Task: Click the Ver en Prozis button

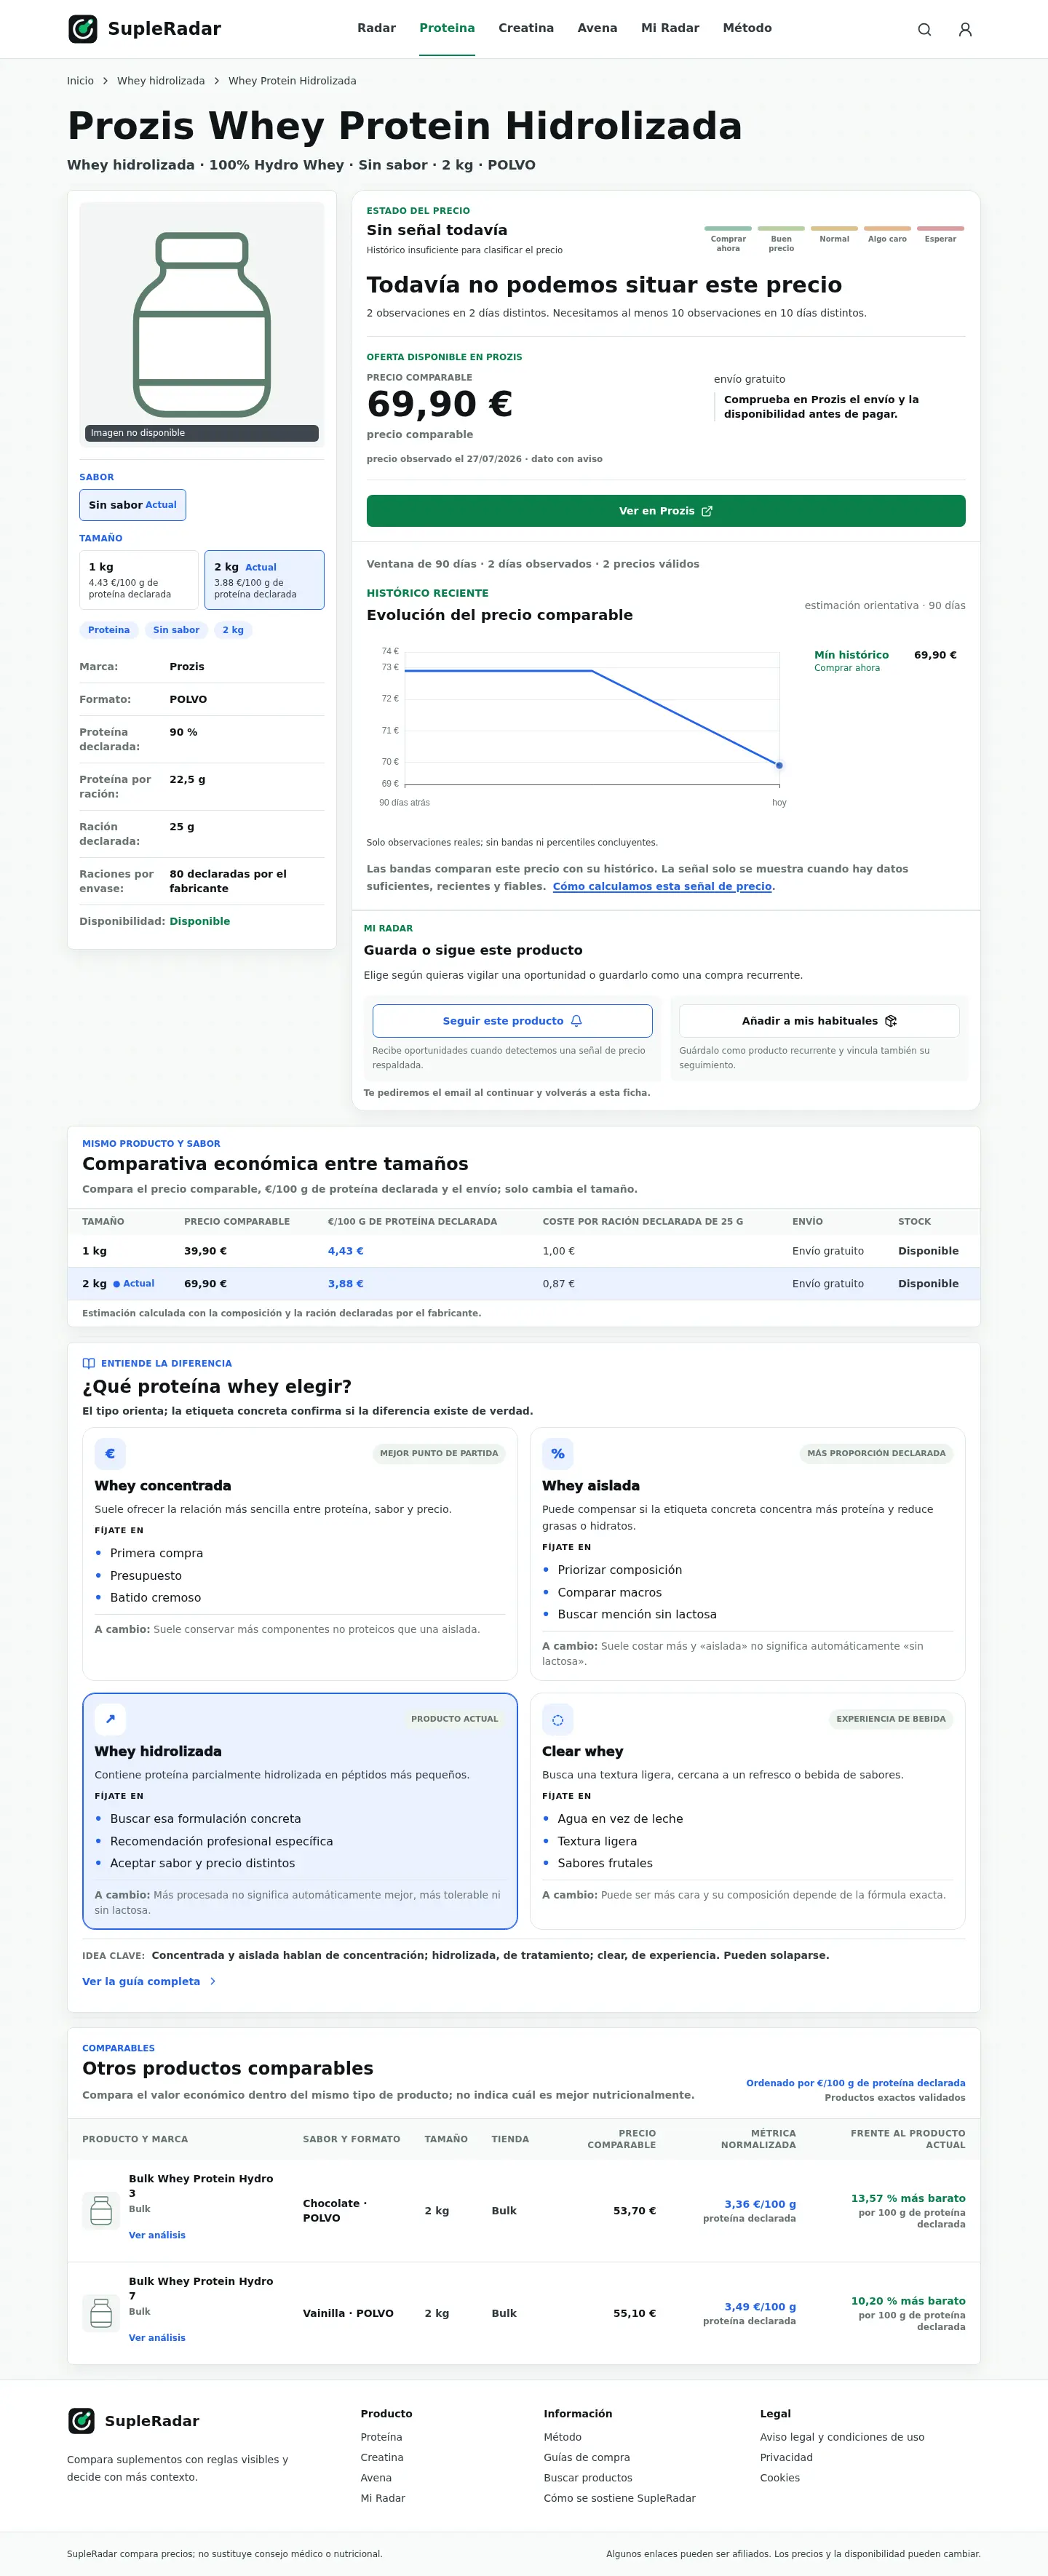Action: coord(666,511)
